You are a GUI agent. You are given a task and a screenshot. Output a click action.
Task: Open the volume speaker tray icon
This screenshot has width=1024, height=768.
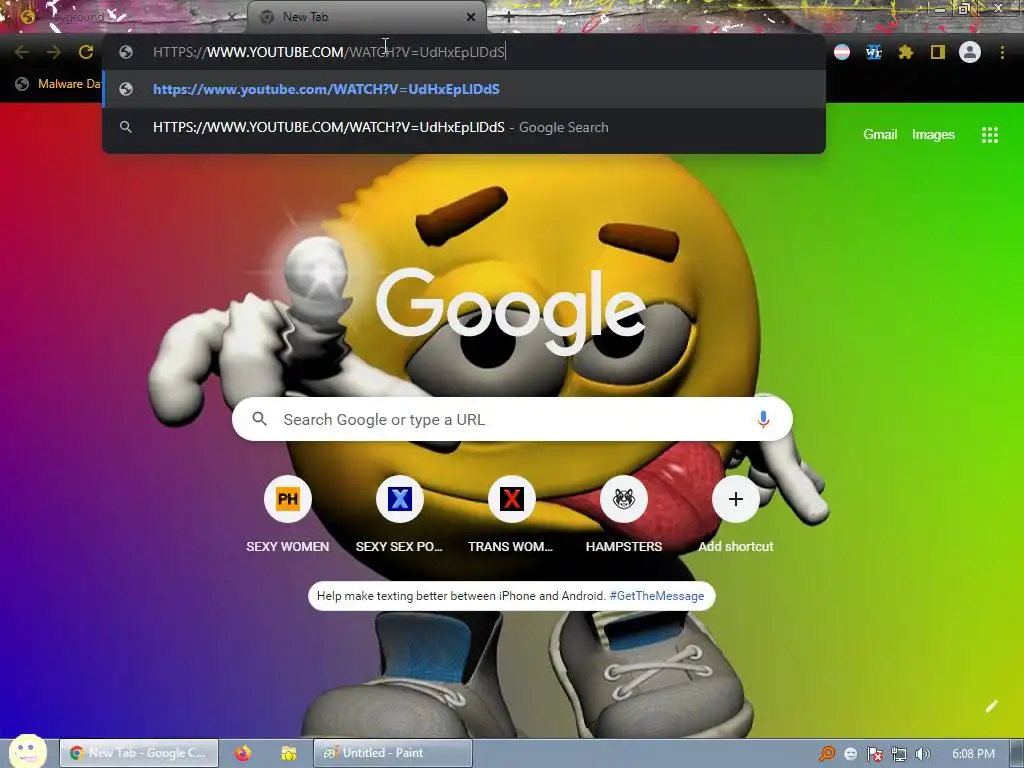(922, 754)
